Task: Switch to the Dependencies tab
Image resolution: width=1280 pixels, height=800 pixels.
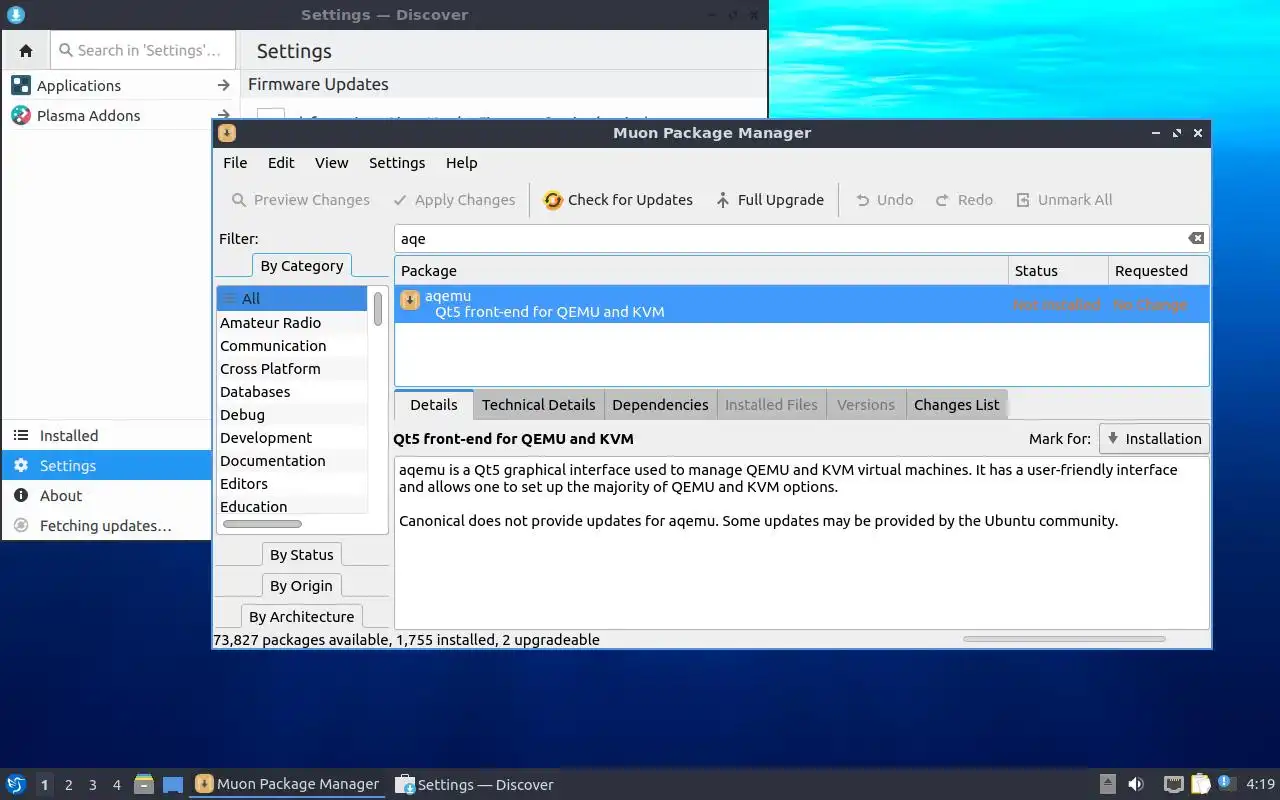Action: 660,405
